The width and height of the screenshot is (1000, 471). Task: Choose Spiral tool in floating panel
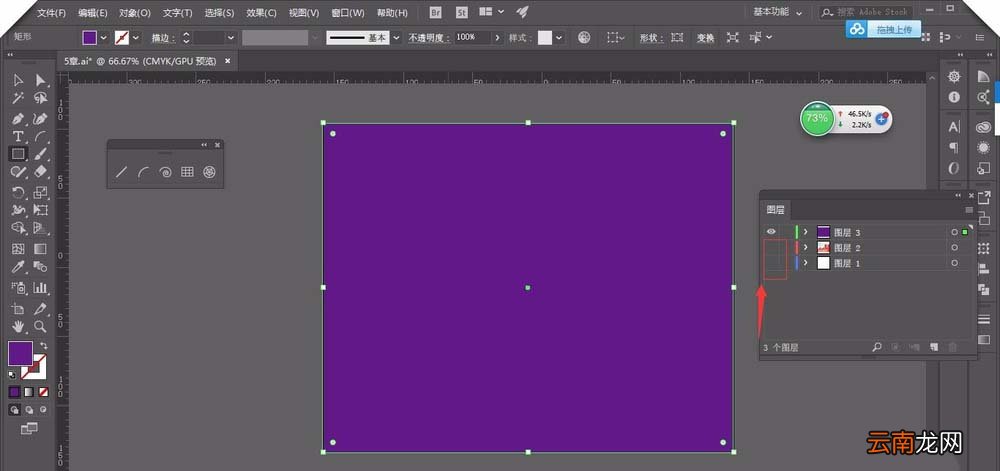pos(165,172)
